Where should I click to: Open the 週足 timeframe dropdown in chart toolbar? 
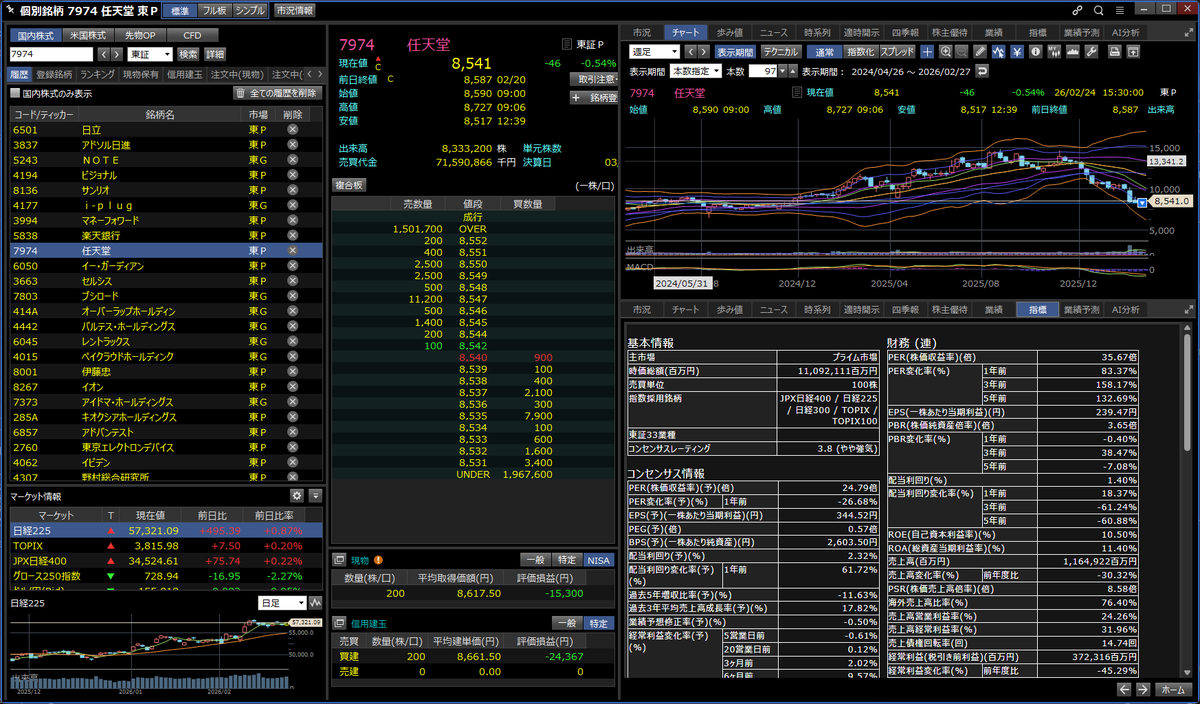pyautogui.click(x=654, y=51)
